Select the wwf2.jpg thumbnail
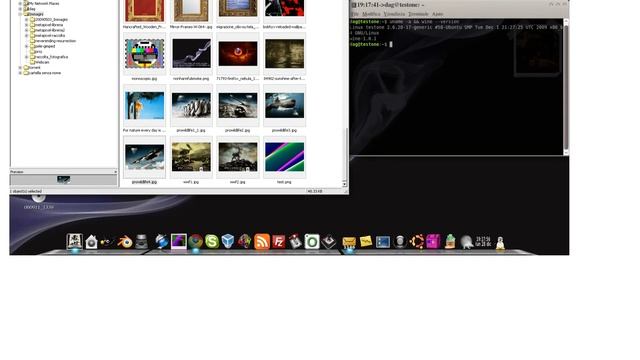640x360 pixels. (x=238, y=157)
